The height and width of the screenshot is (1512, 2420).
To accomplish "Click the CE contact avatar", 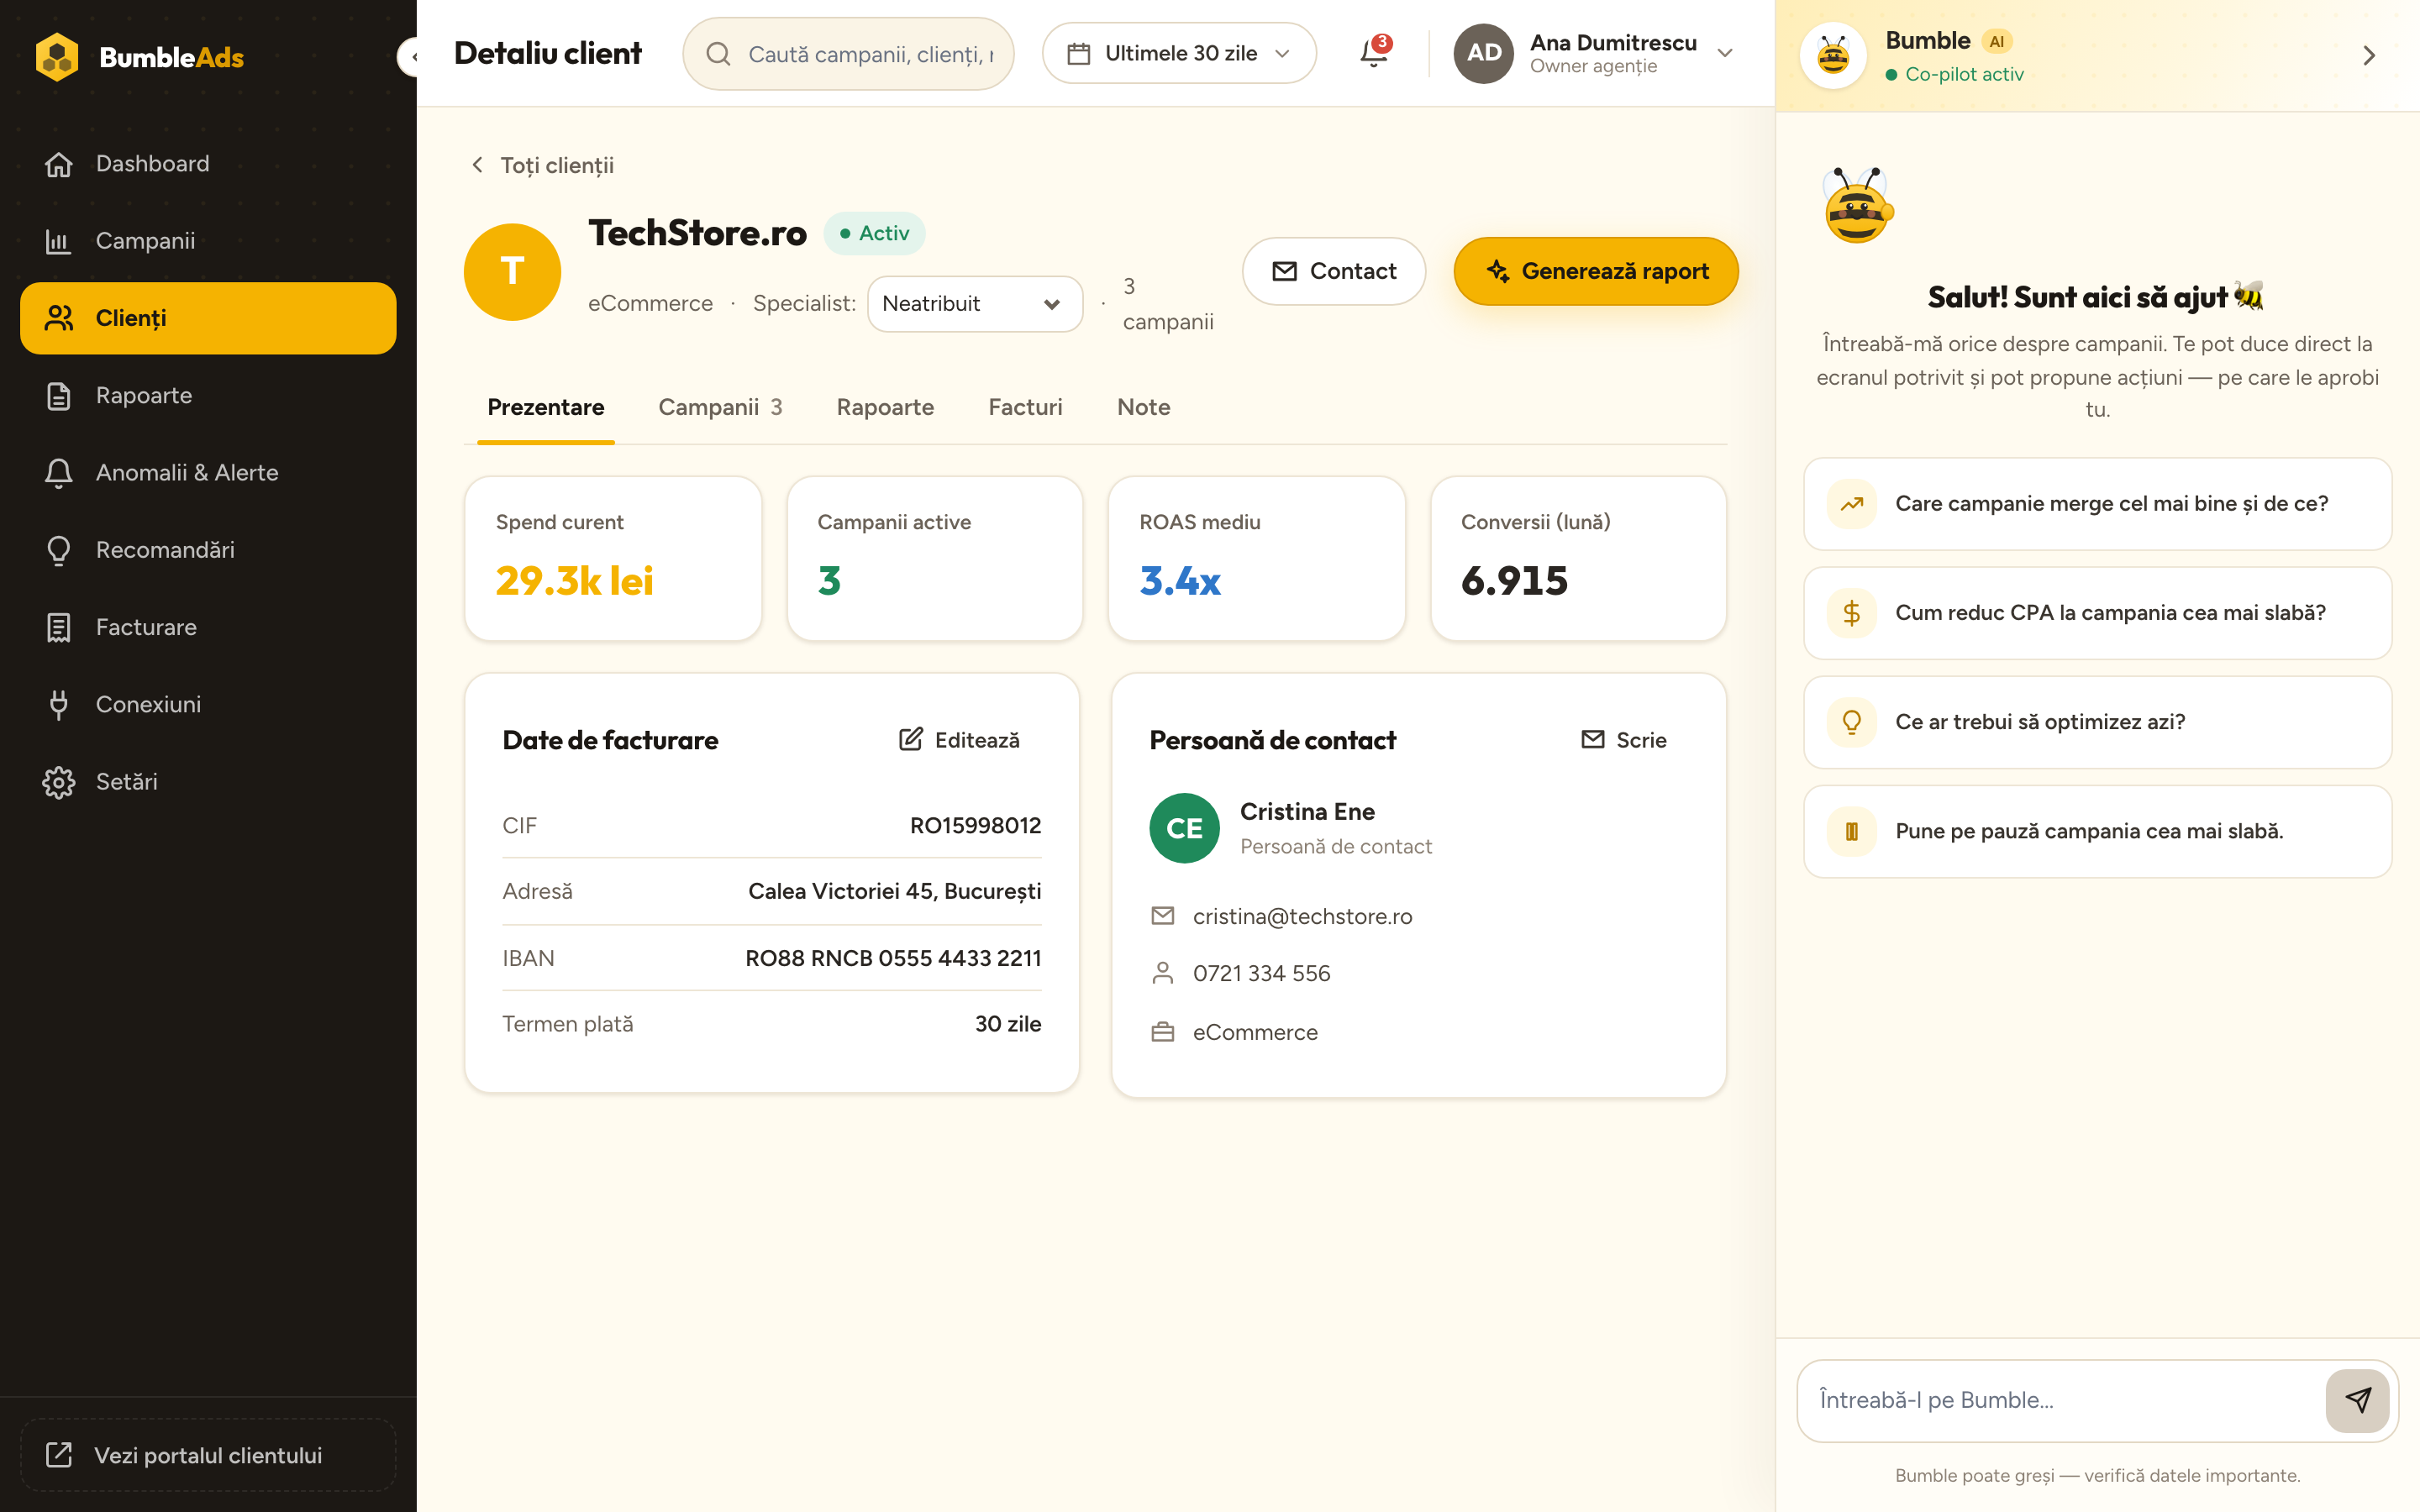I will coord(1184,828).
